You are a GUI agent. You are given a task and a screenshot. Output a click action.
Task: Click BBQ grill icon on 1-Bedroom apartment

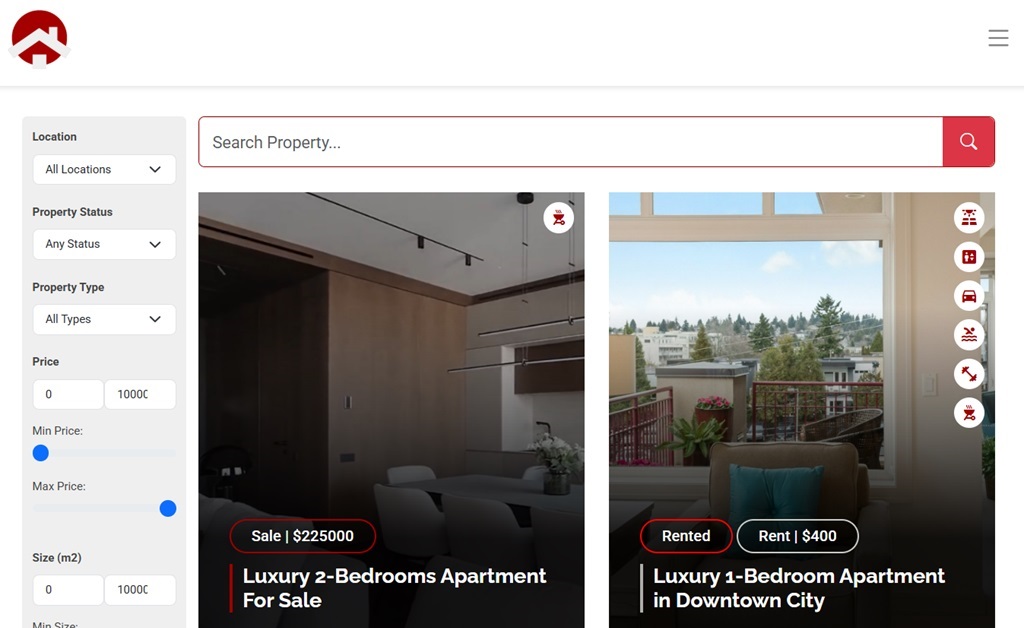pos(969,413)
